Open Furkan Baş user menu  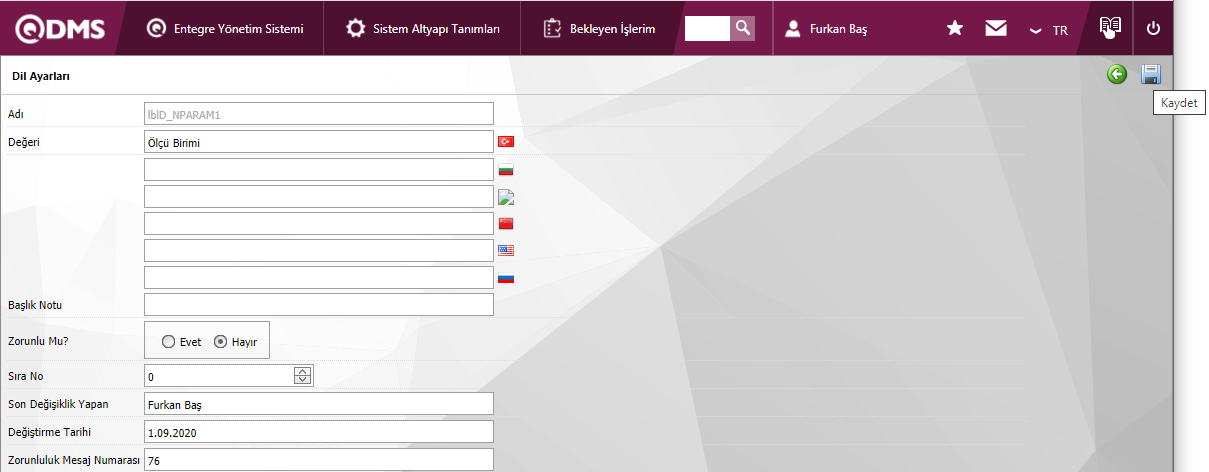pos(826,29)
